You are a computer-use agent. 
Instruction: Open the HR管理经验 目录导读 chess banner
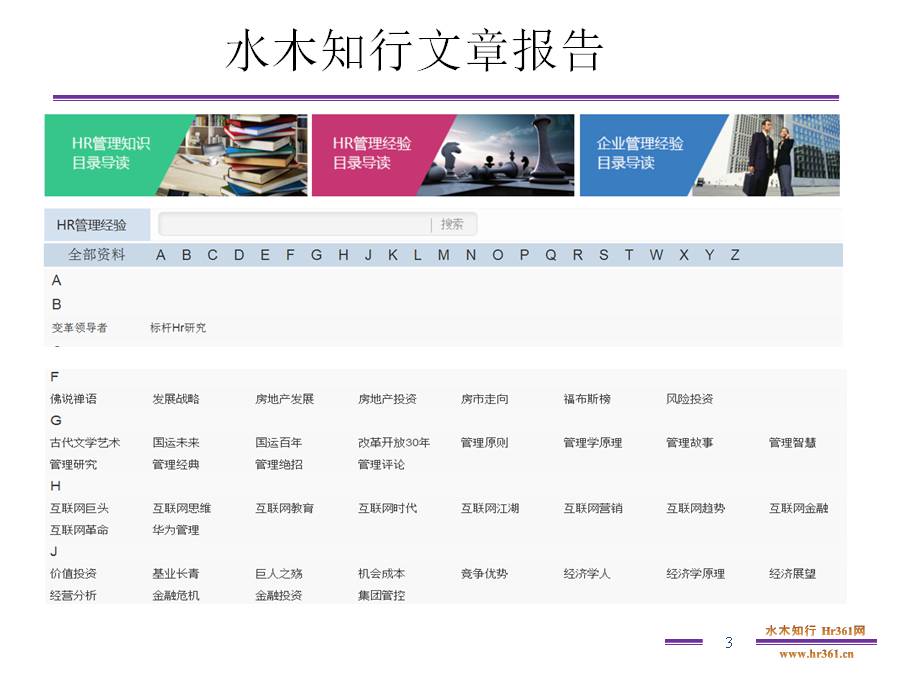tap(442, 155)
